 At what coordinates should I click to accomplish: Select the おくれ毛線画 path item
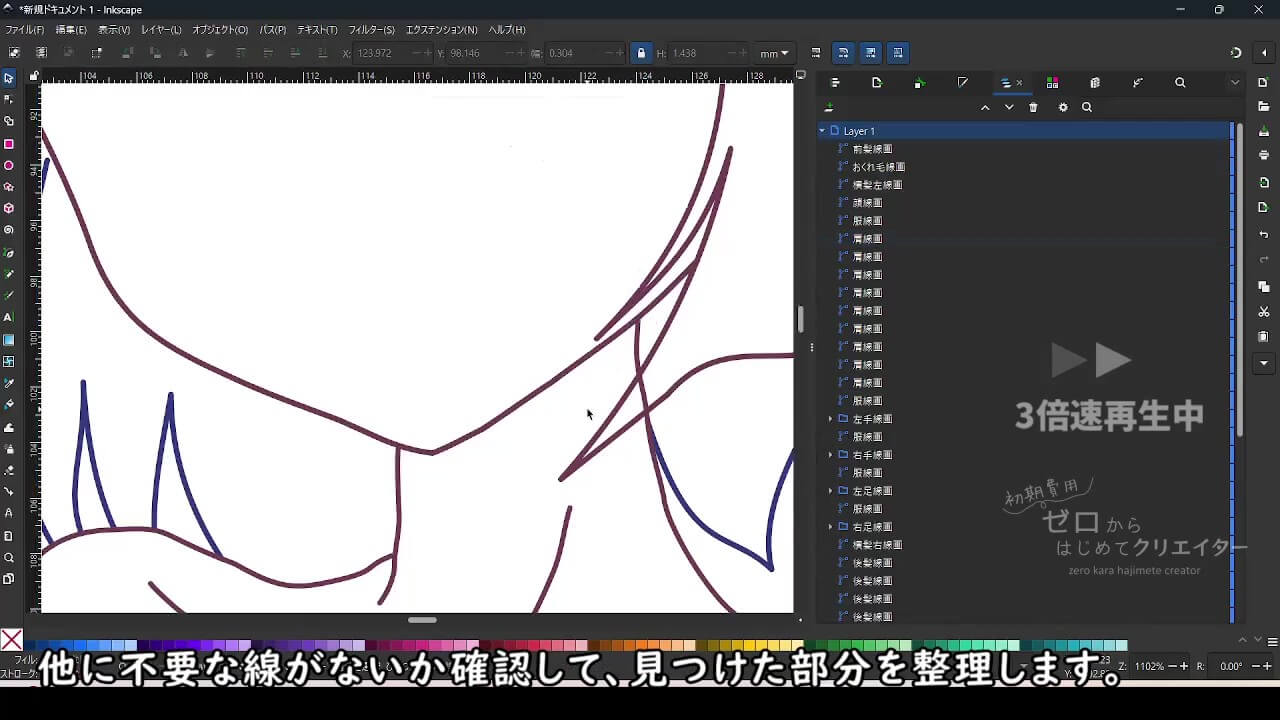pos(878,167)
